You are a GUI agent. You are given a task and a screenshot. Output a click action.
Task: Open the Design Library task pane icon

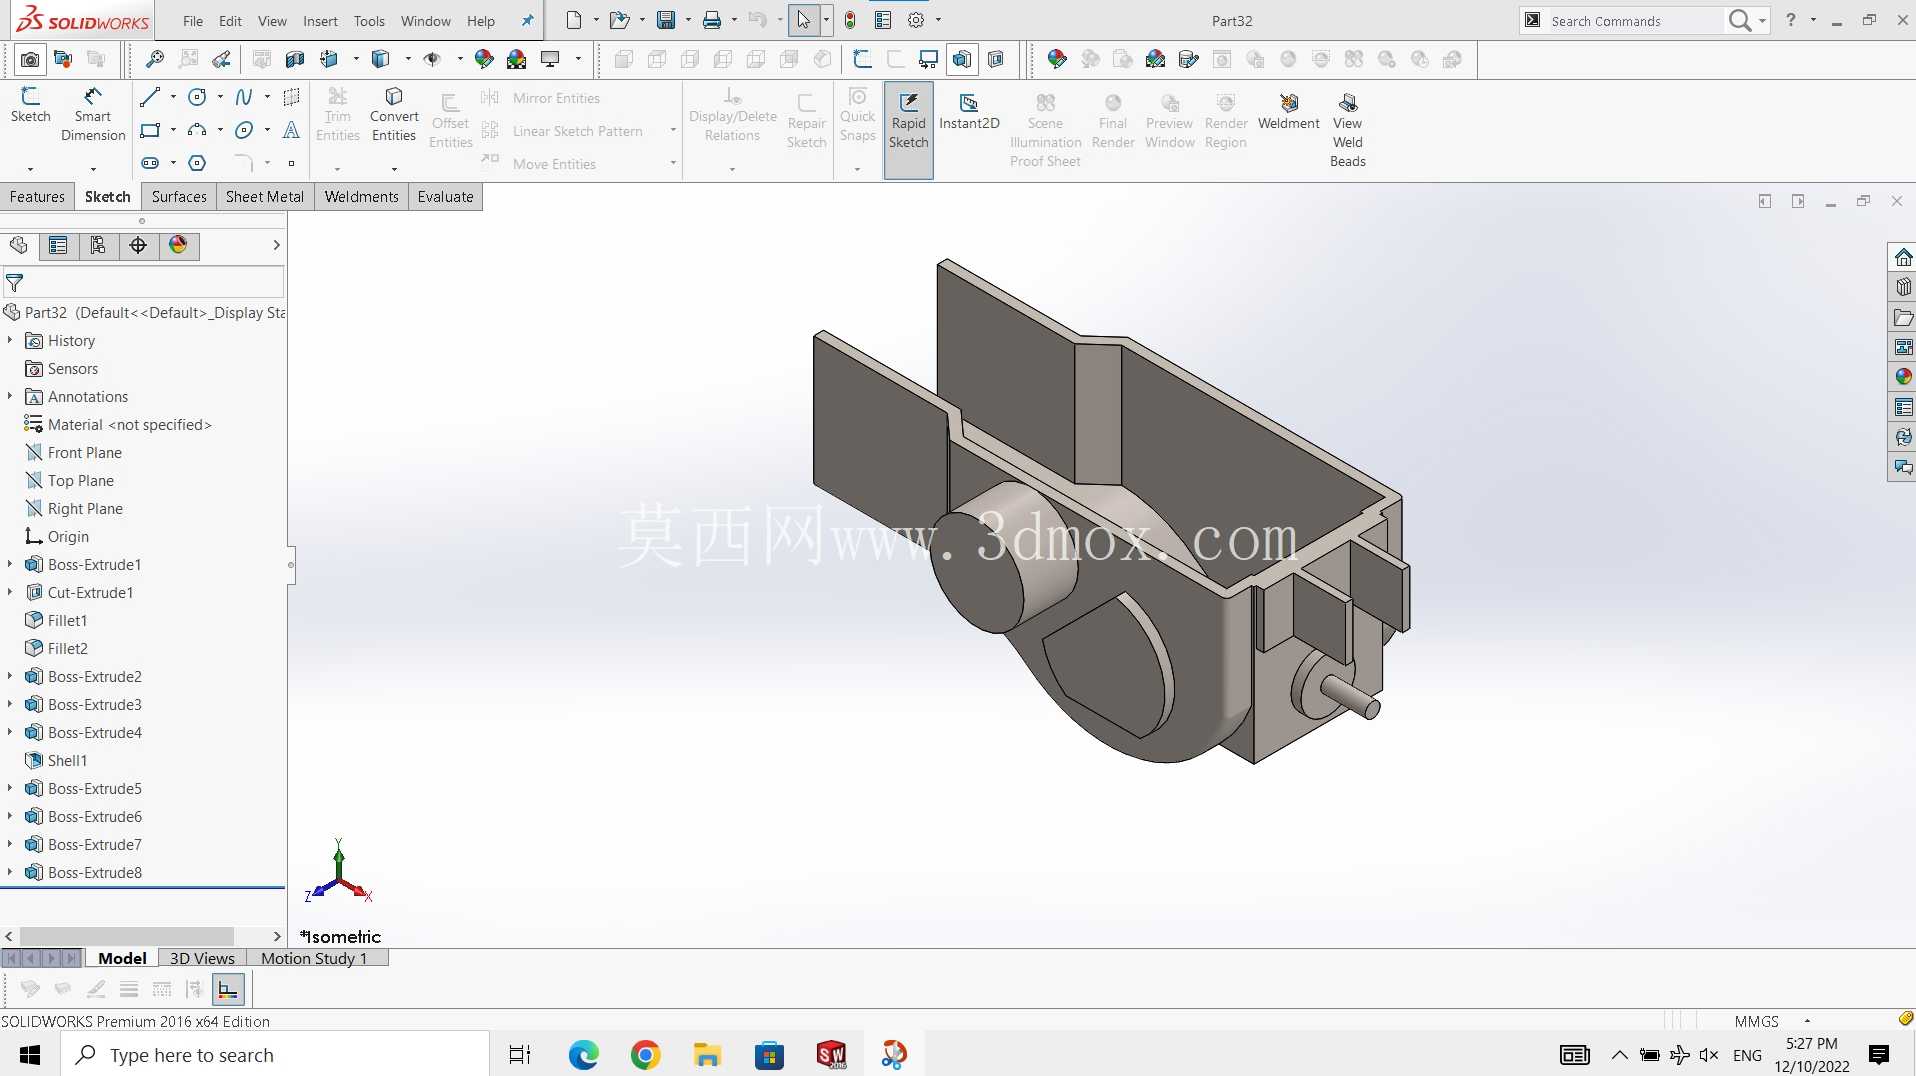pos(1903,287)
